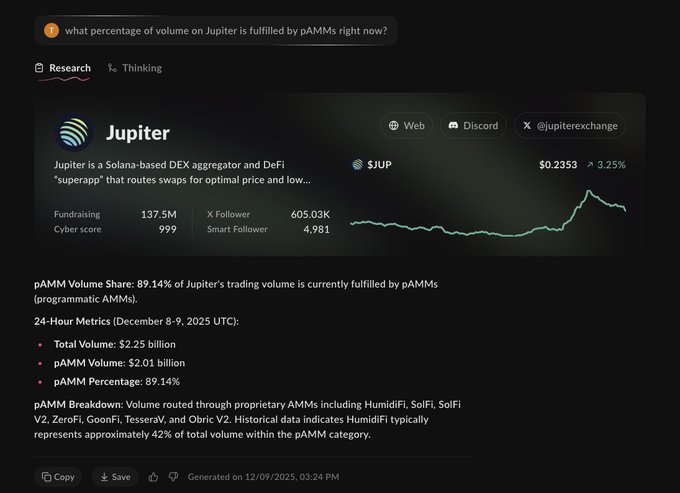Click the user avatar letter T

[52, 31]
